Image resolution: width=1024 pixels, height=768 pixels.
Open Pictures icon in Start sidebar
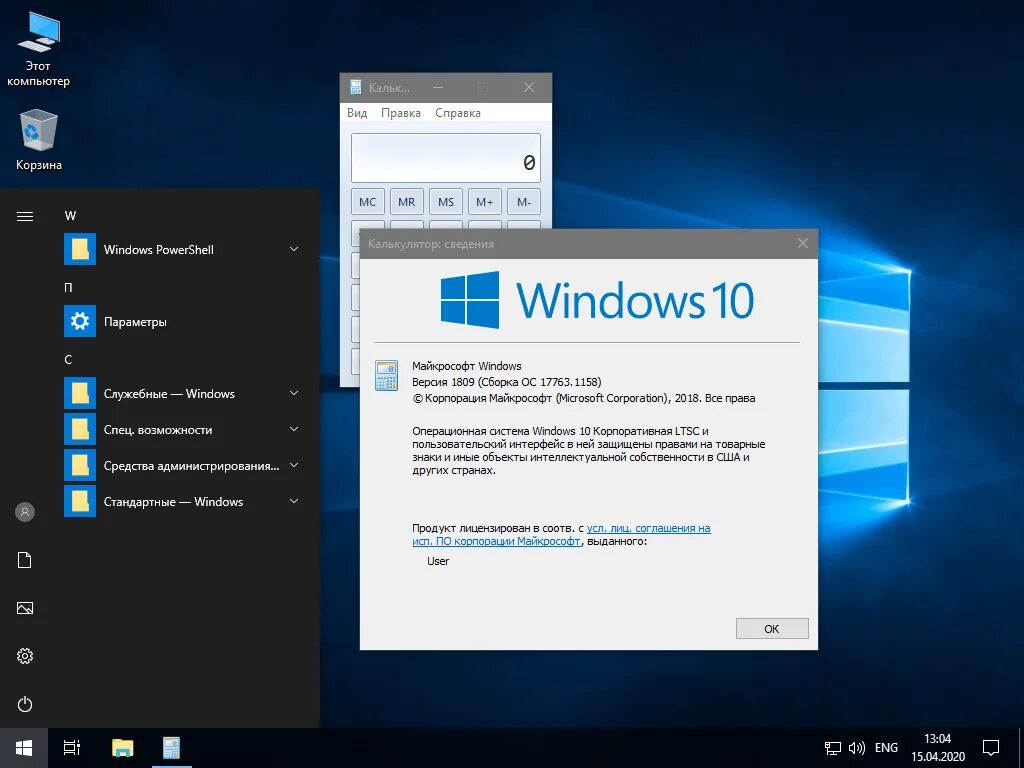(x=25, y=608)
